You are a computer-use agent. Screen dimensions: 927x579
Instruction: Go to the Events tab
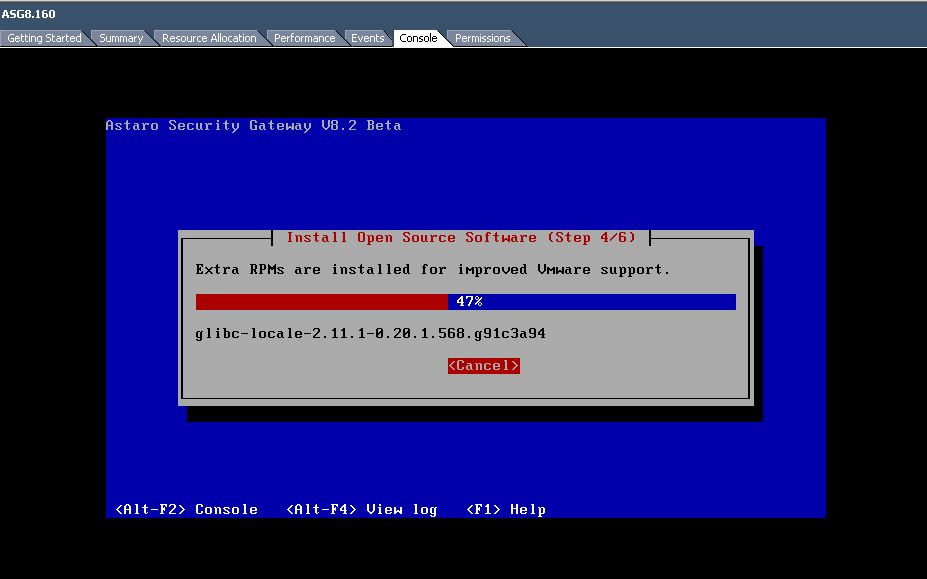tap(367, 38)
